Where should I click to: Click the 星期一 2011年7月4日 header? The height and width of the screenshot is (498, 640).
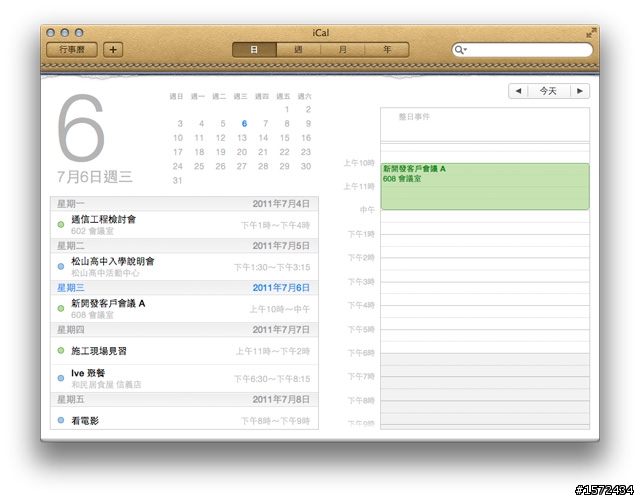click(184, 204)
